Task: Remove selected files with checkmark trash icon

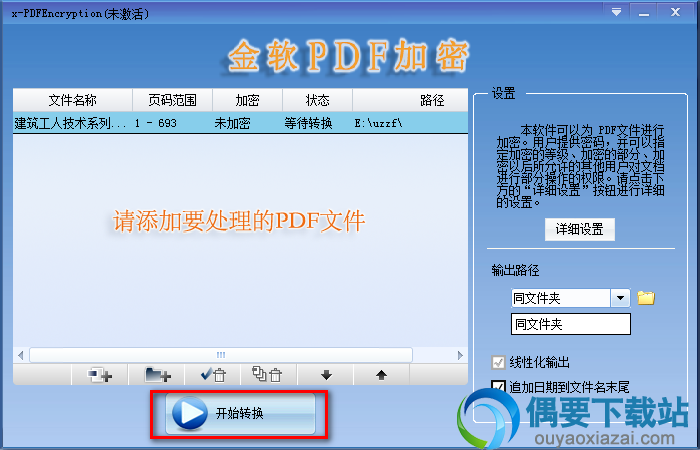Action: pyautogui.click(x=213, y=375)
